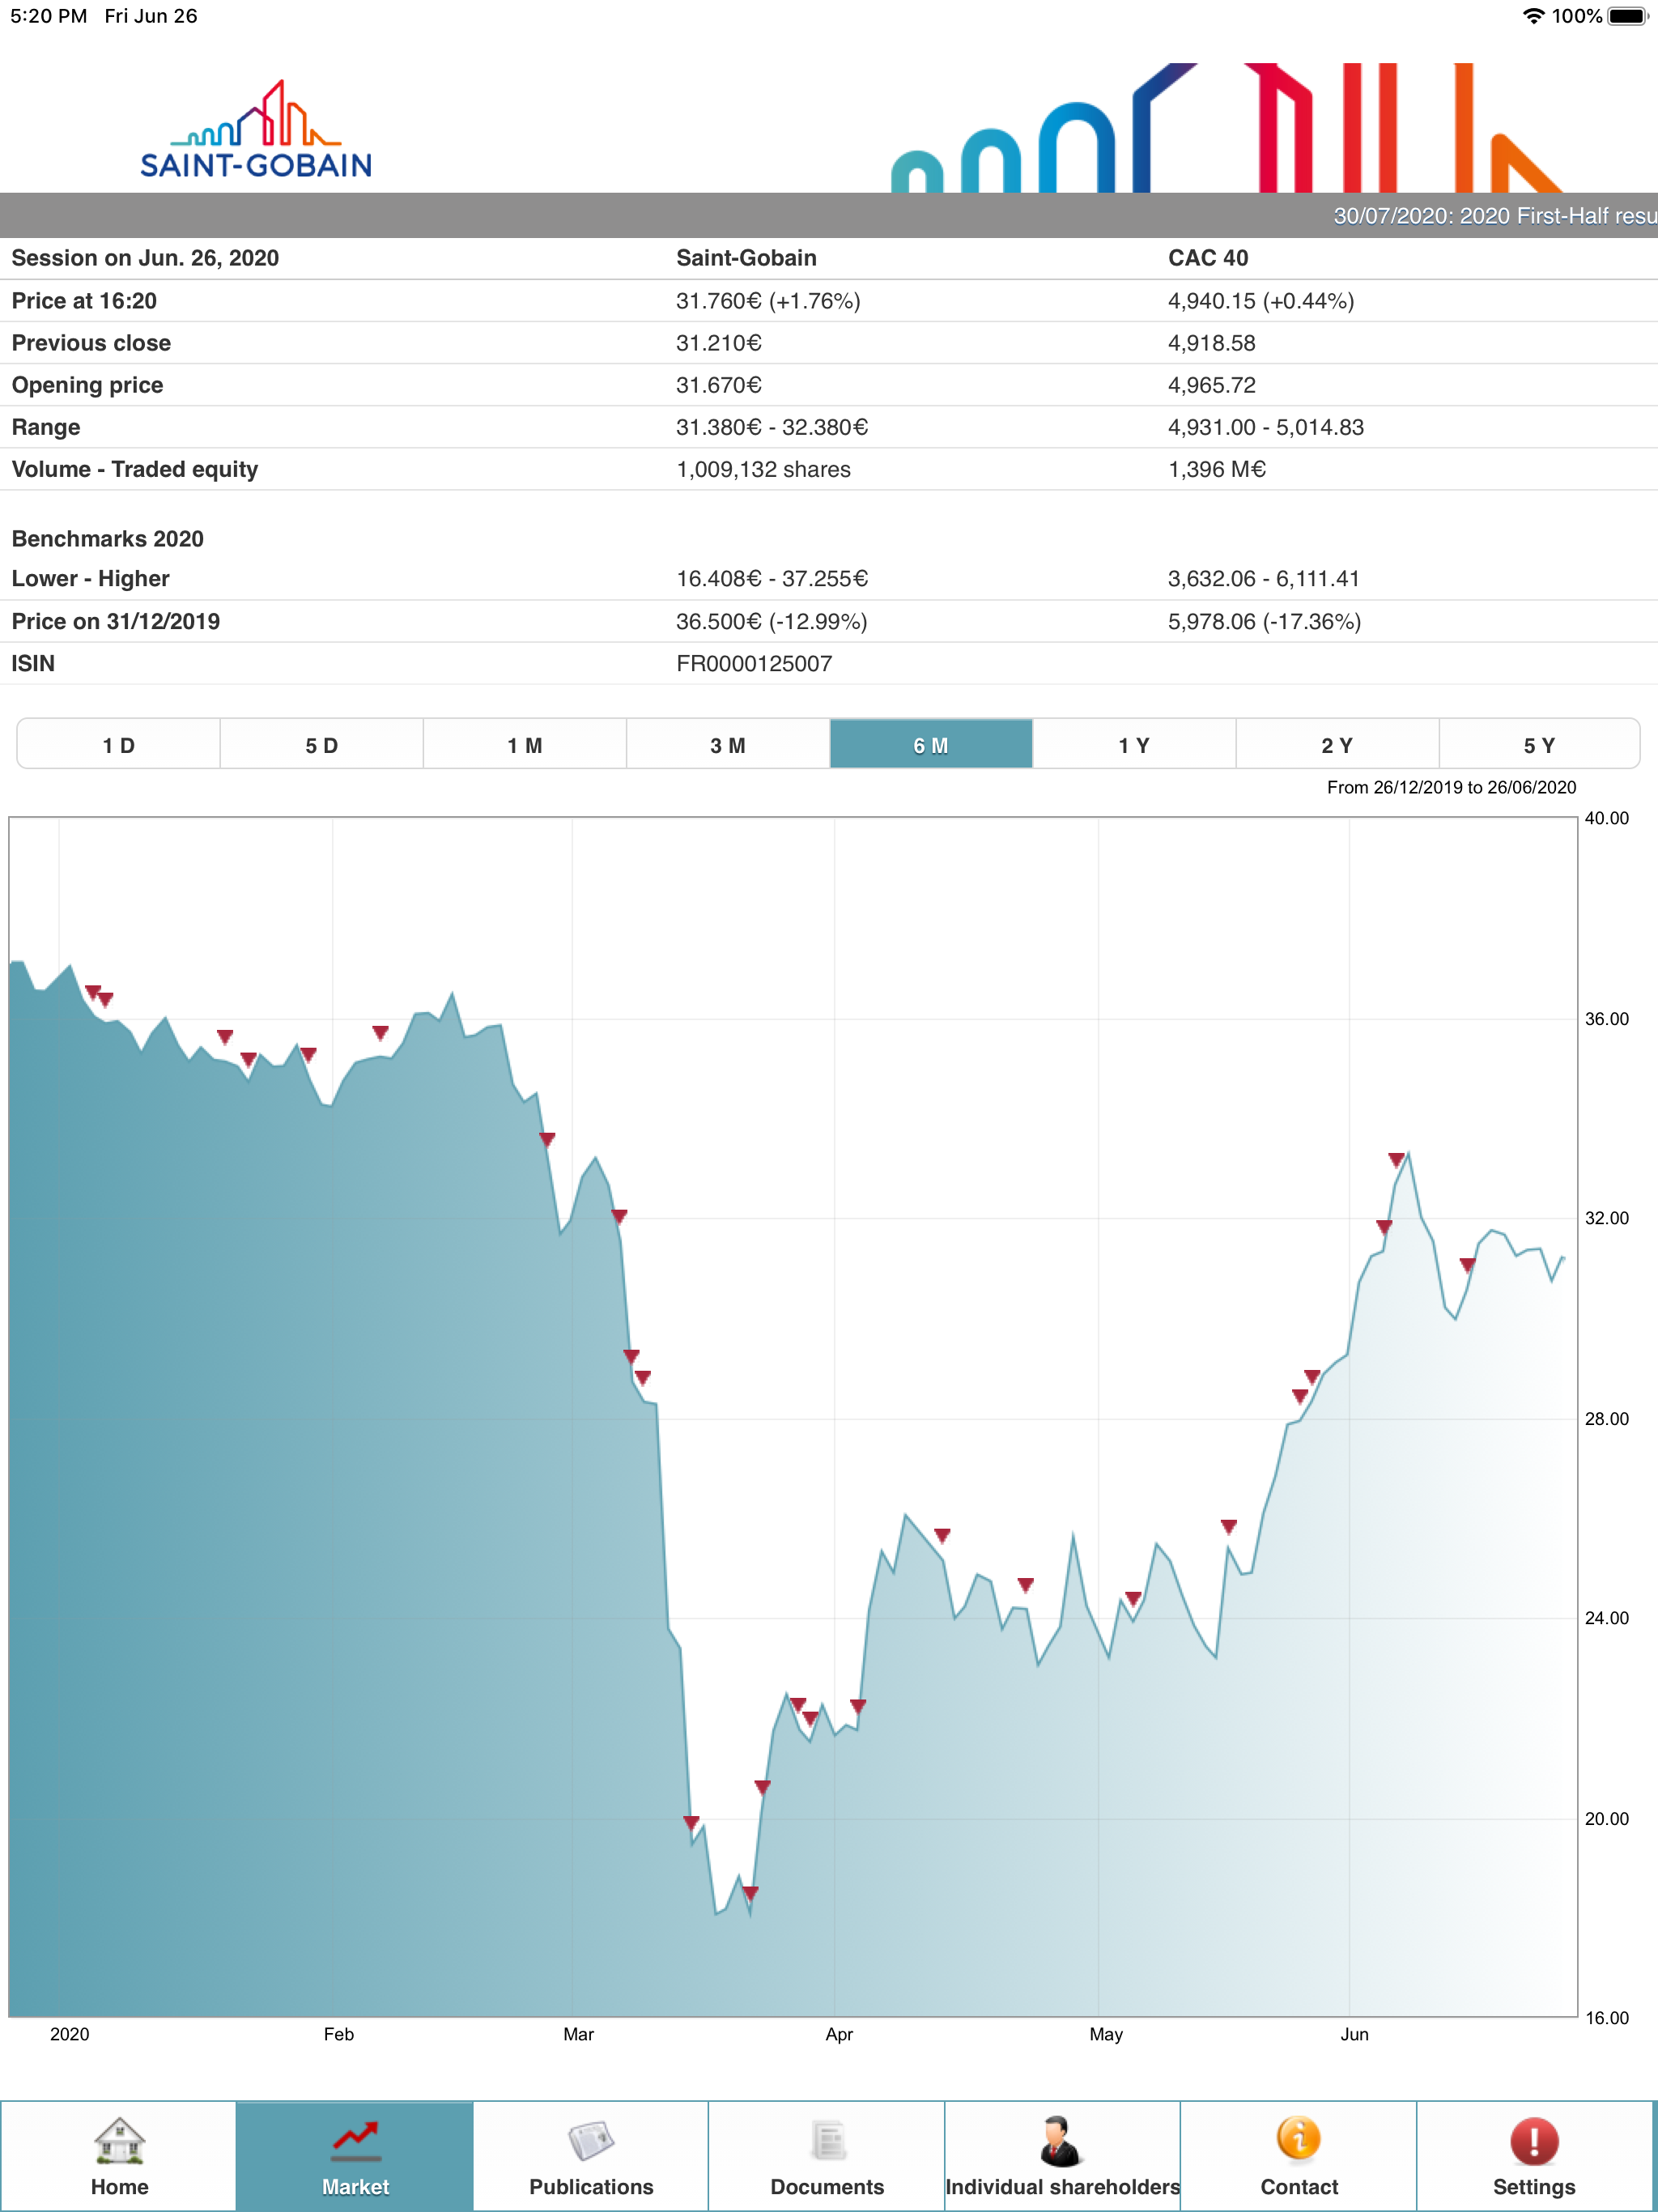Tap the CAC 40 benchmark 3,632.06 - 6,111.41
This screenshot has width=1658, height=2212.
[1264, 578]
